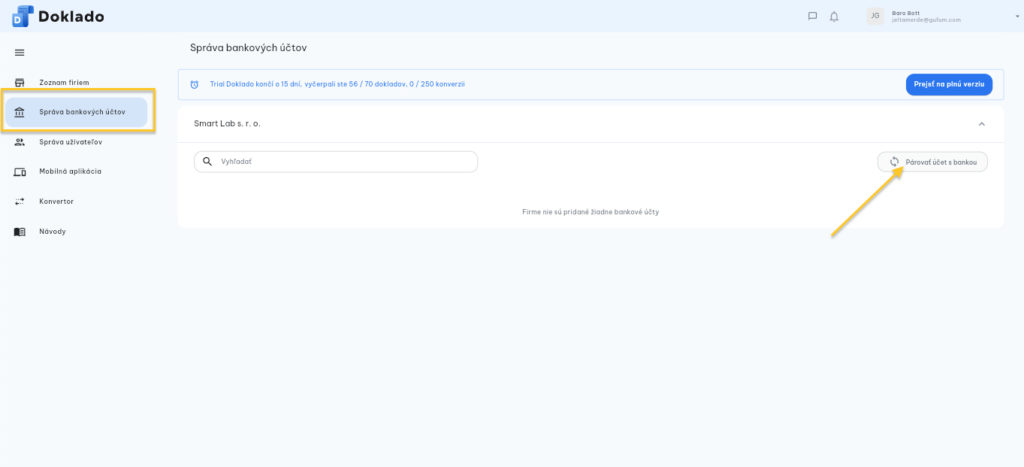Click the trial ending notice text
The height and width of the screenshot is (467, 1024).
click(x=337, y=84)
